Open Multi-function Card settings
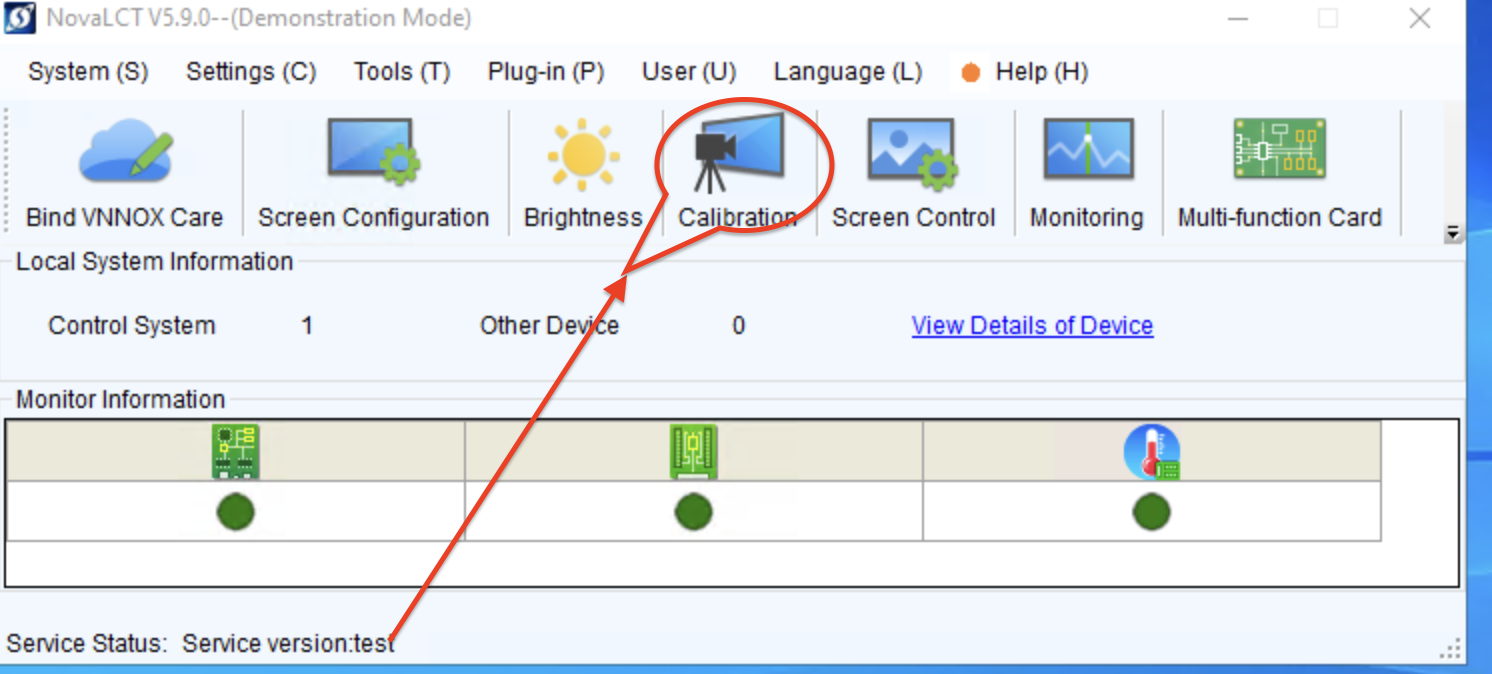The width and height of the screenshot is (1492, 674). [x=1279, y=173]
